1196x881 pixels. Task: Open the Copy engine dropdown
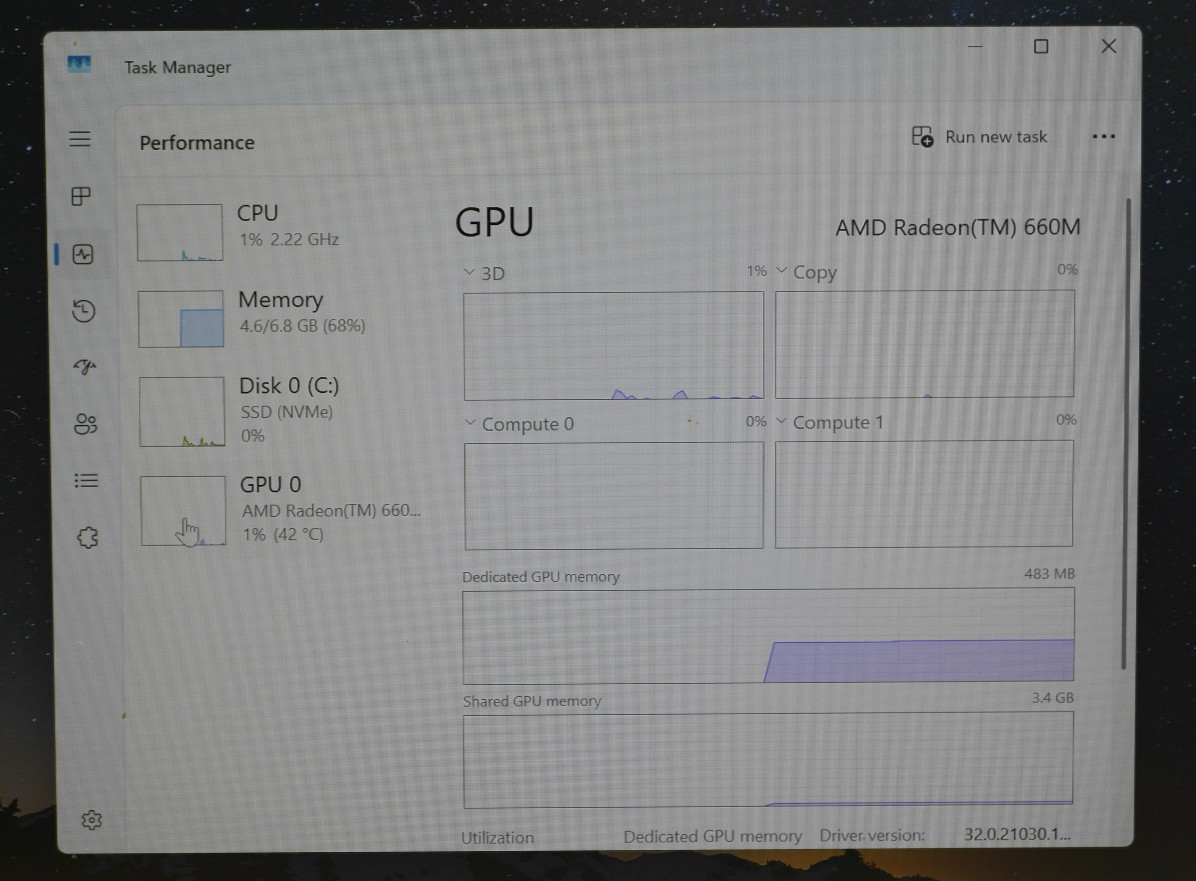pyautogui.click(x=781, y=271)
